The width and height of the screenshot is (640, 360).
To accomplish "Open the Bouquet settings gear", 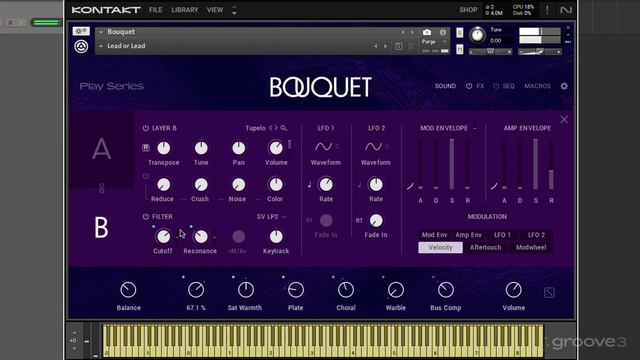I will pos(564,86).
